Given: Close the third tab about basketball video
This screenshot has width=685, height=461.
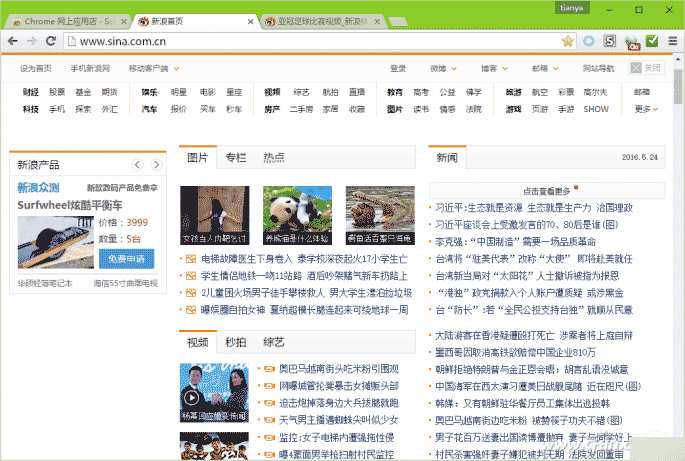Looking at the screenshot, I should (x=377, y=21).
